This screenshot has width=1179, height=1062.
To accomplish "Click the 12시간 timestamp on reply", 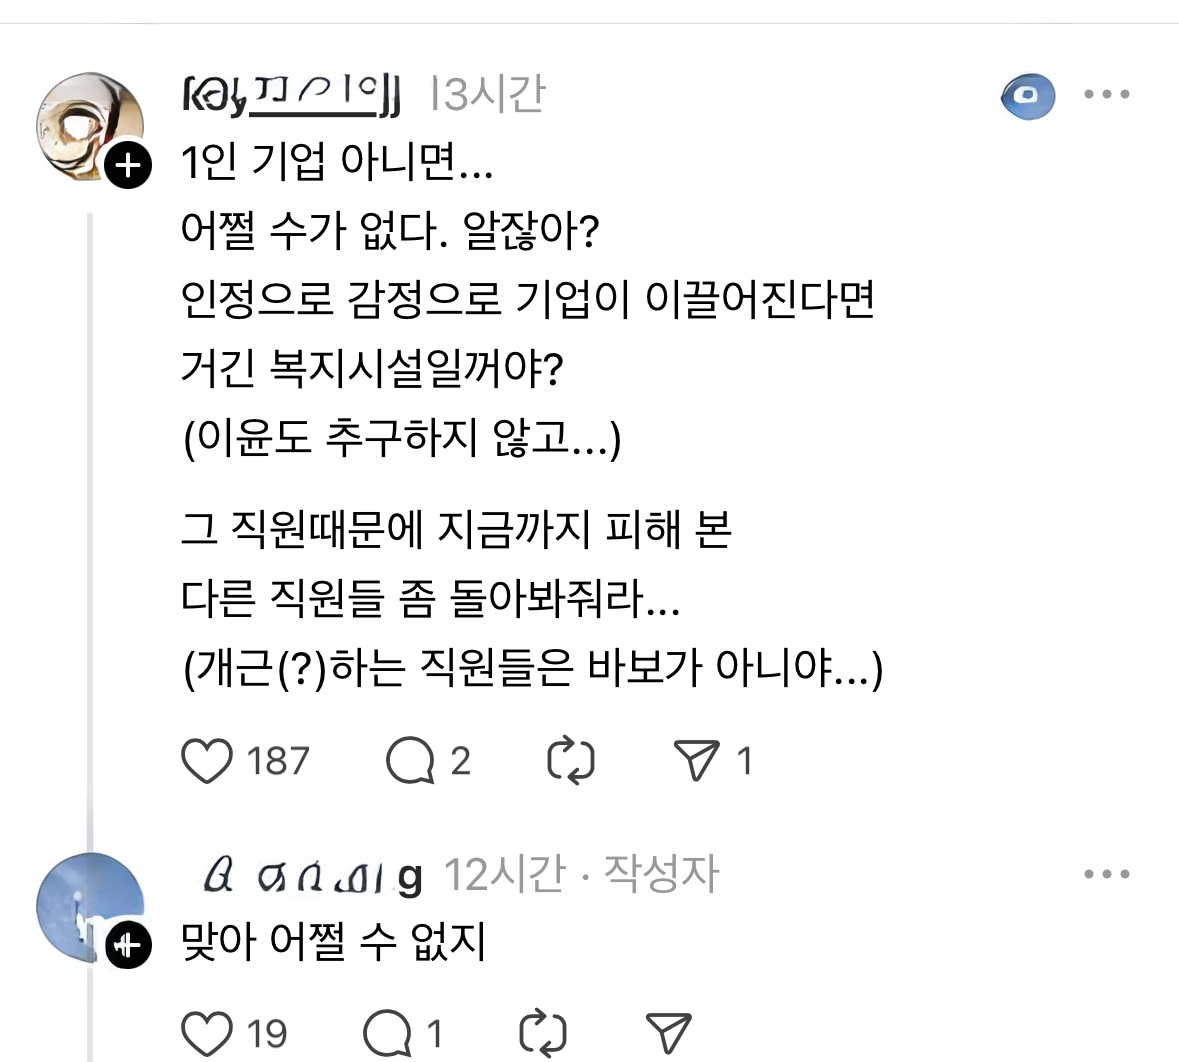I will [505, 875].
